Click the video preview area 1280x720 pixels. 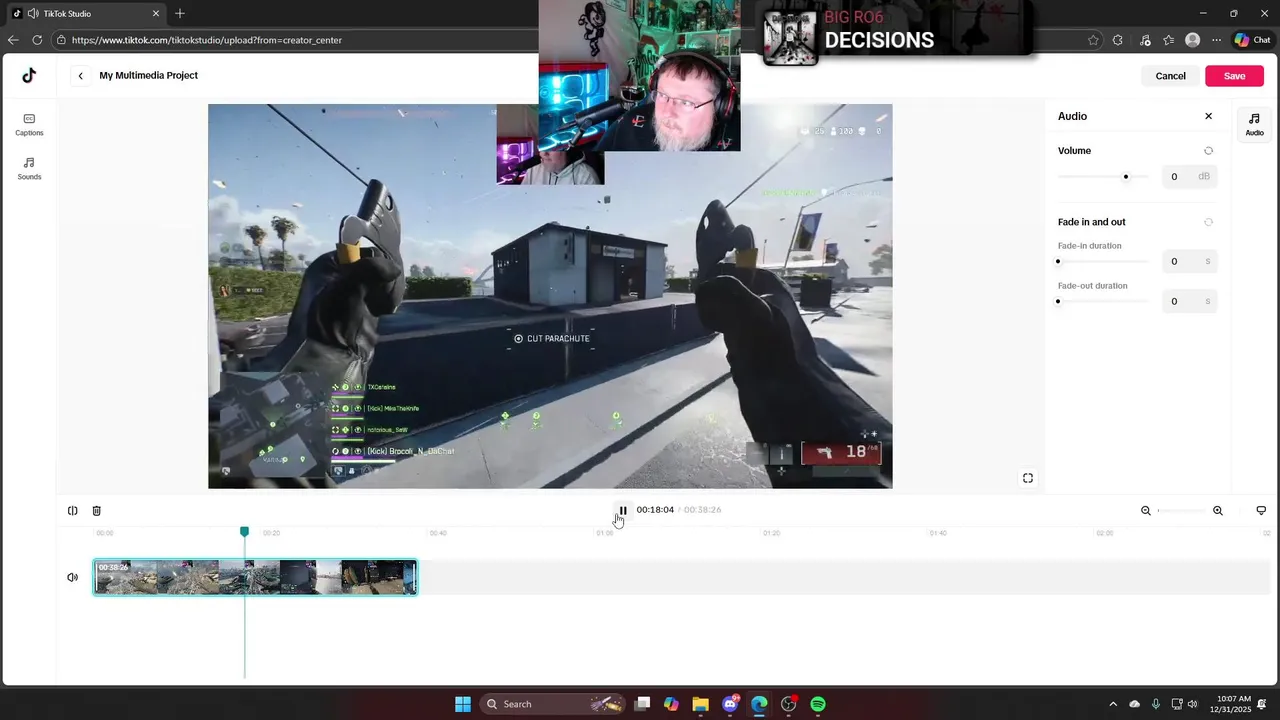(x=550, y=297)
